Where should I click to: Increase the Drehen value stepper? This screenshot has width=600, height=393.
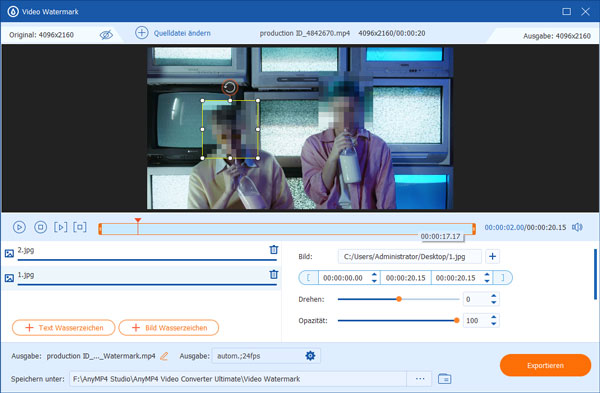[494, 296]
